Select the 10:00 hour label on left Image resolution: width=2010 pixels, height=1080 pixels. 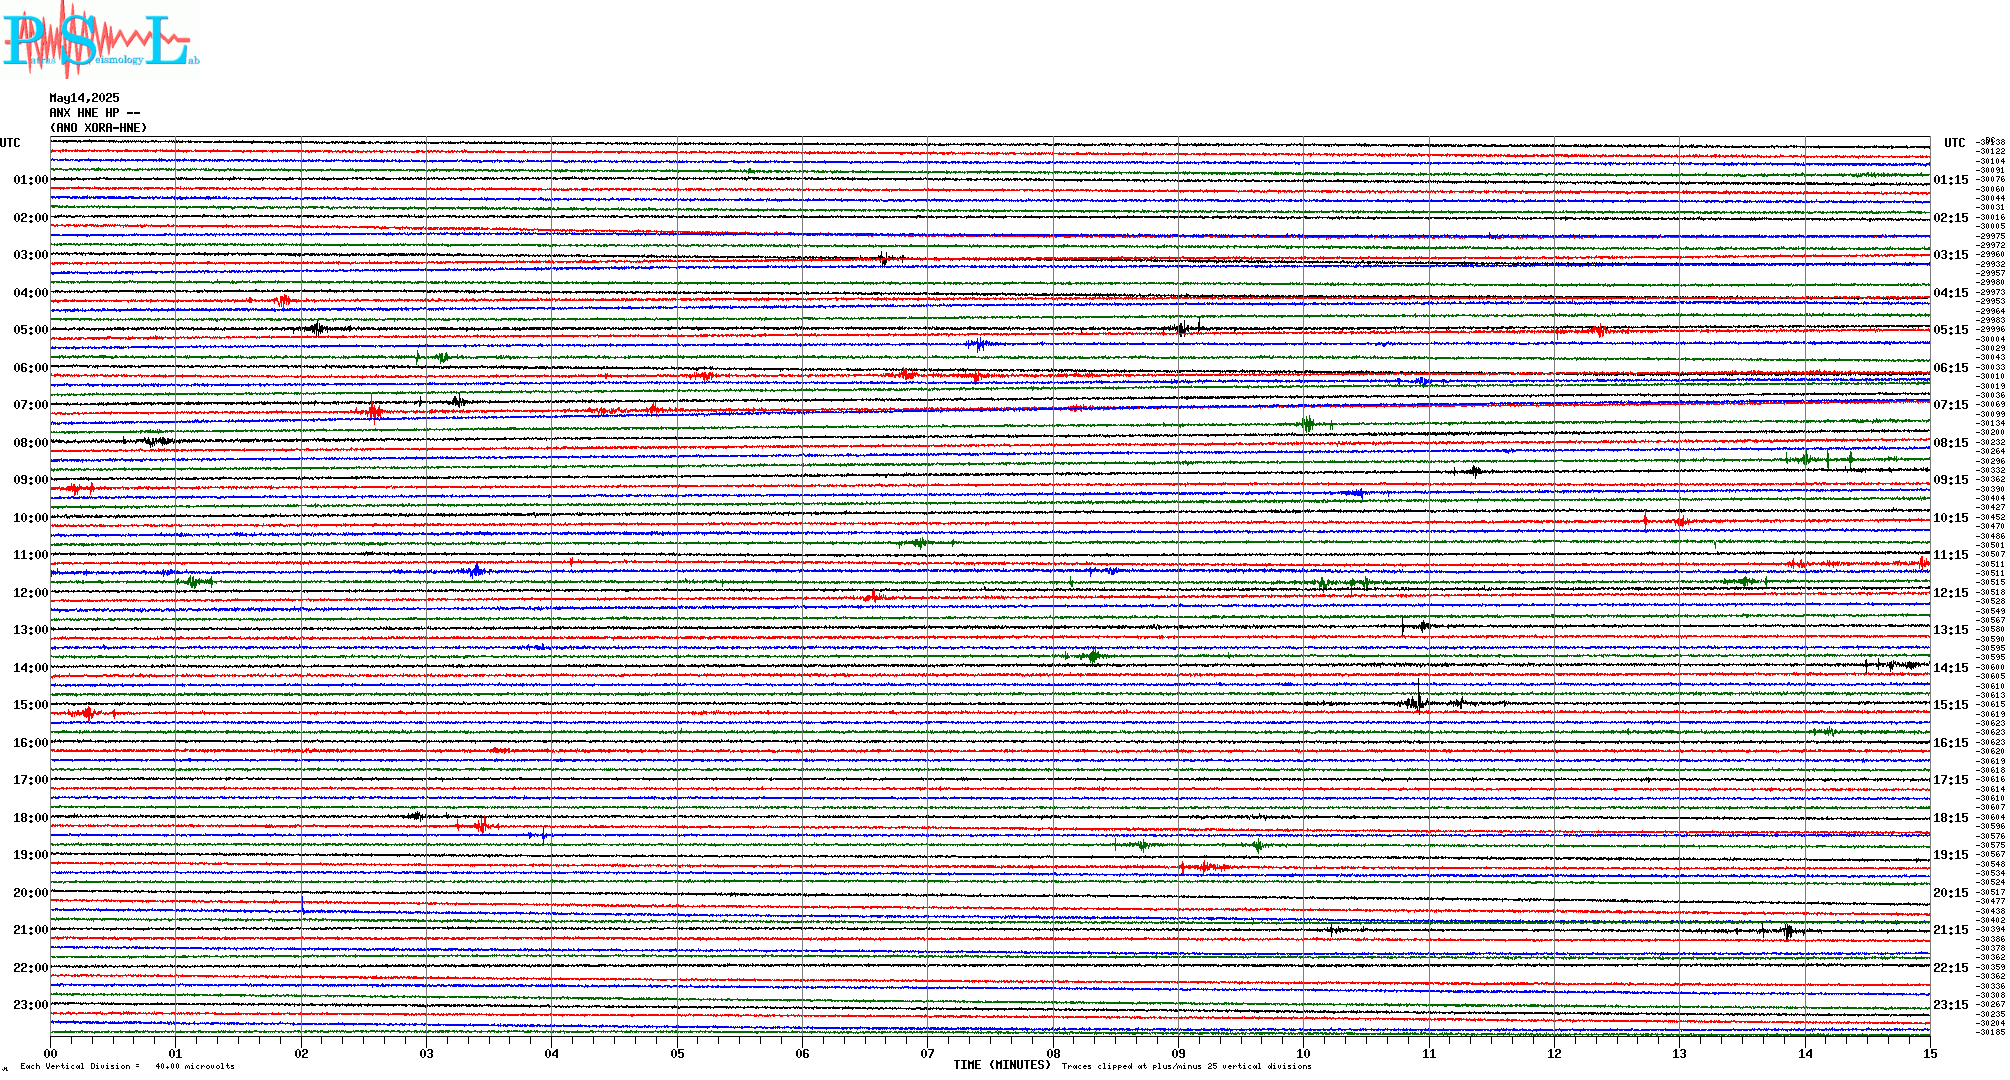point(30,518)
